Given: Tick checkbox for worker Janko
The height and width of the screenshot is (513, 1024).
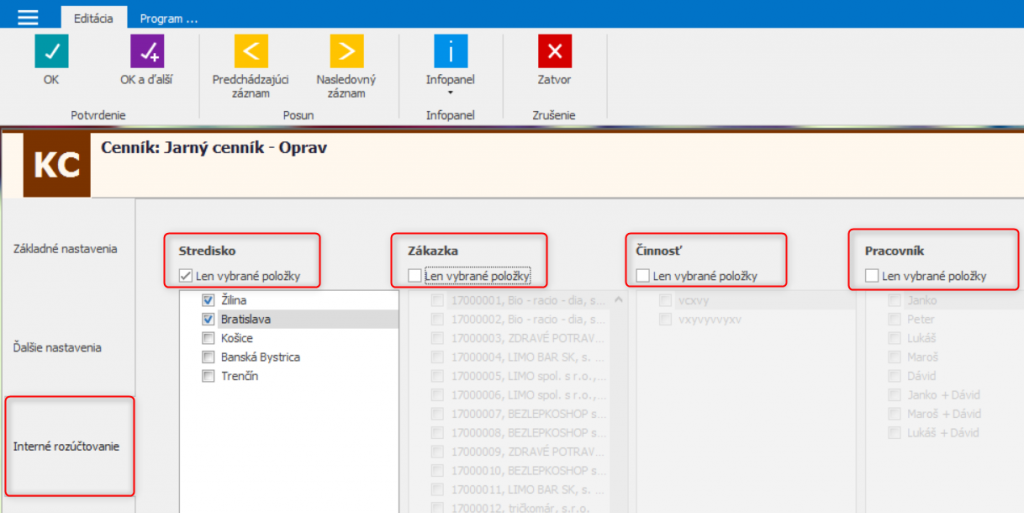Looking at the screenshot, I should click(x=894, y=300).
